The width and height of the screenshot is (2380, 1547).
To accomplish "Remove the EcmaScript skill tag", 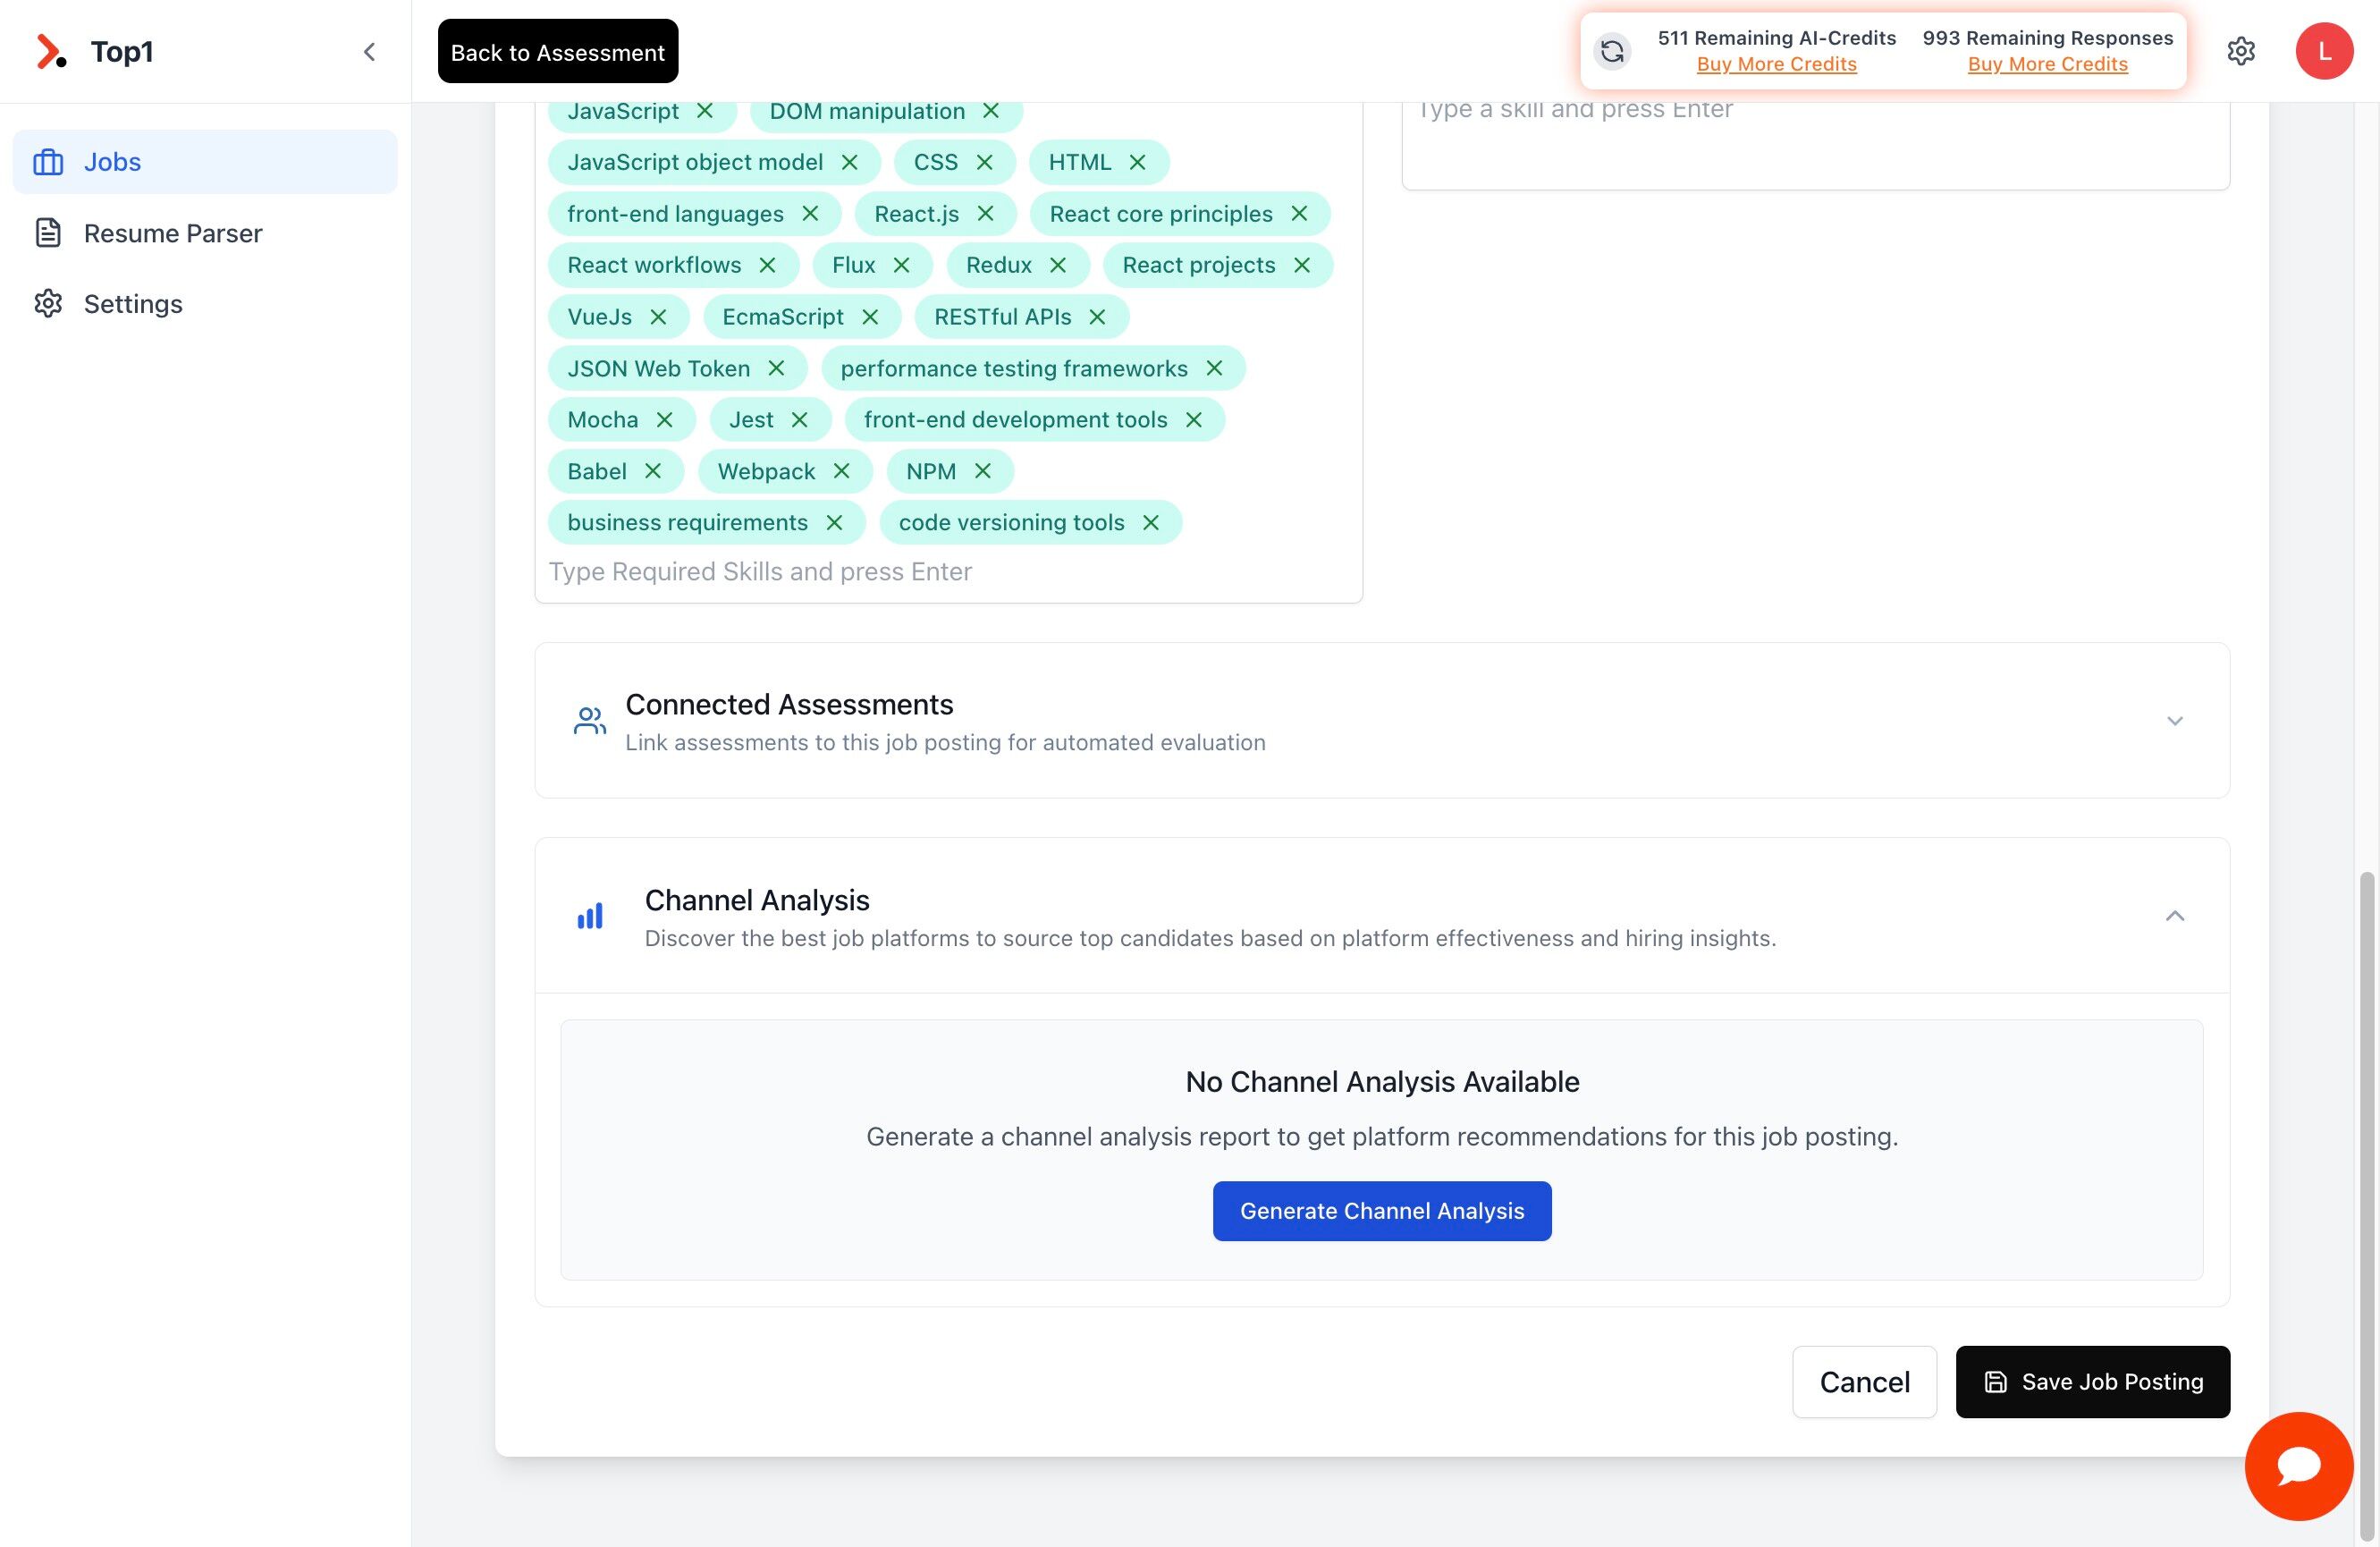I will [x=871, y=317].
